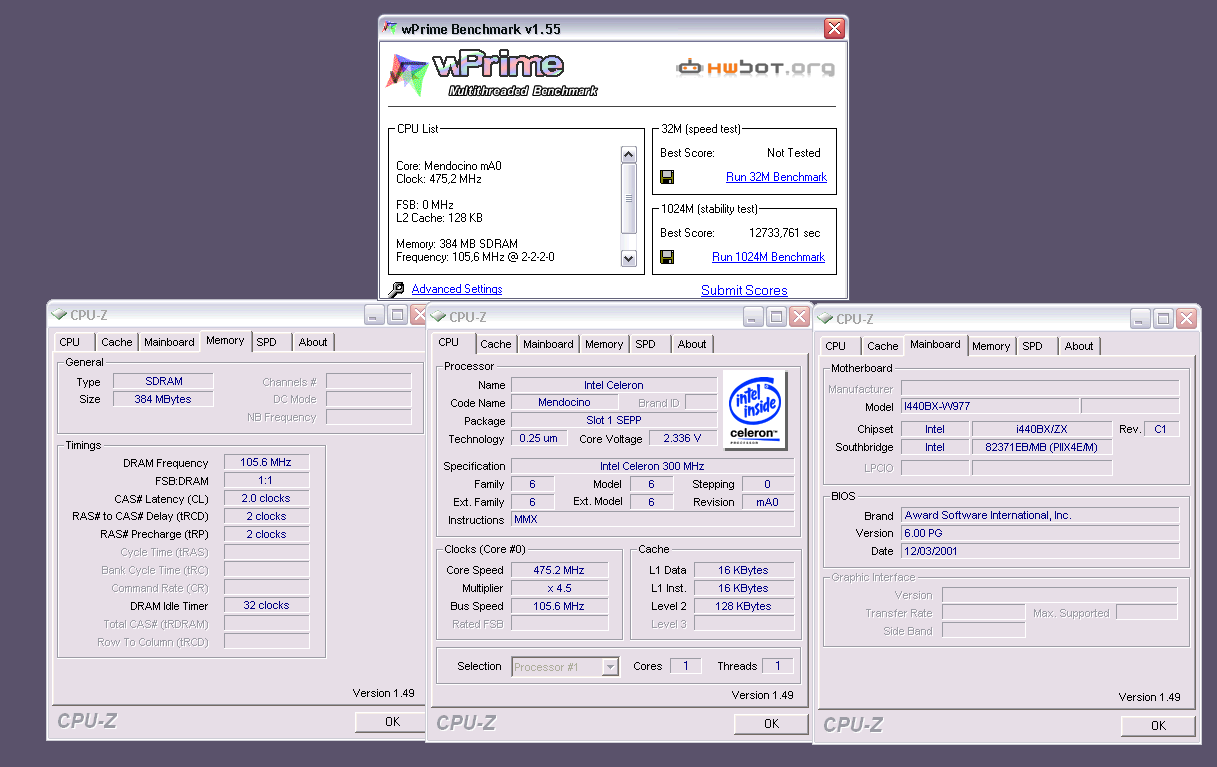Click the CPU-Z title icon in Mainboard window

point(825,319)
